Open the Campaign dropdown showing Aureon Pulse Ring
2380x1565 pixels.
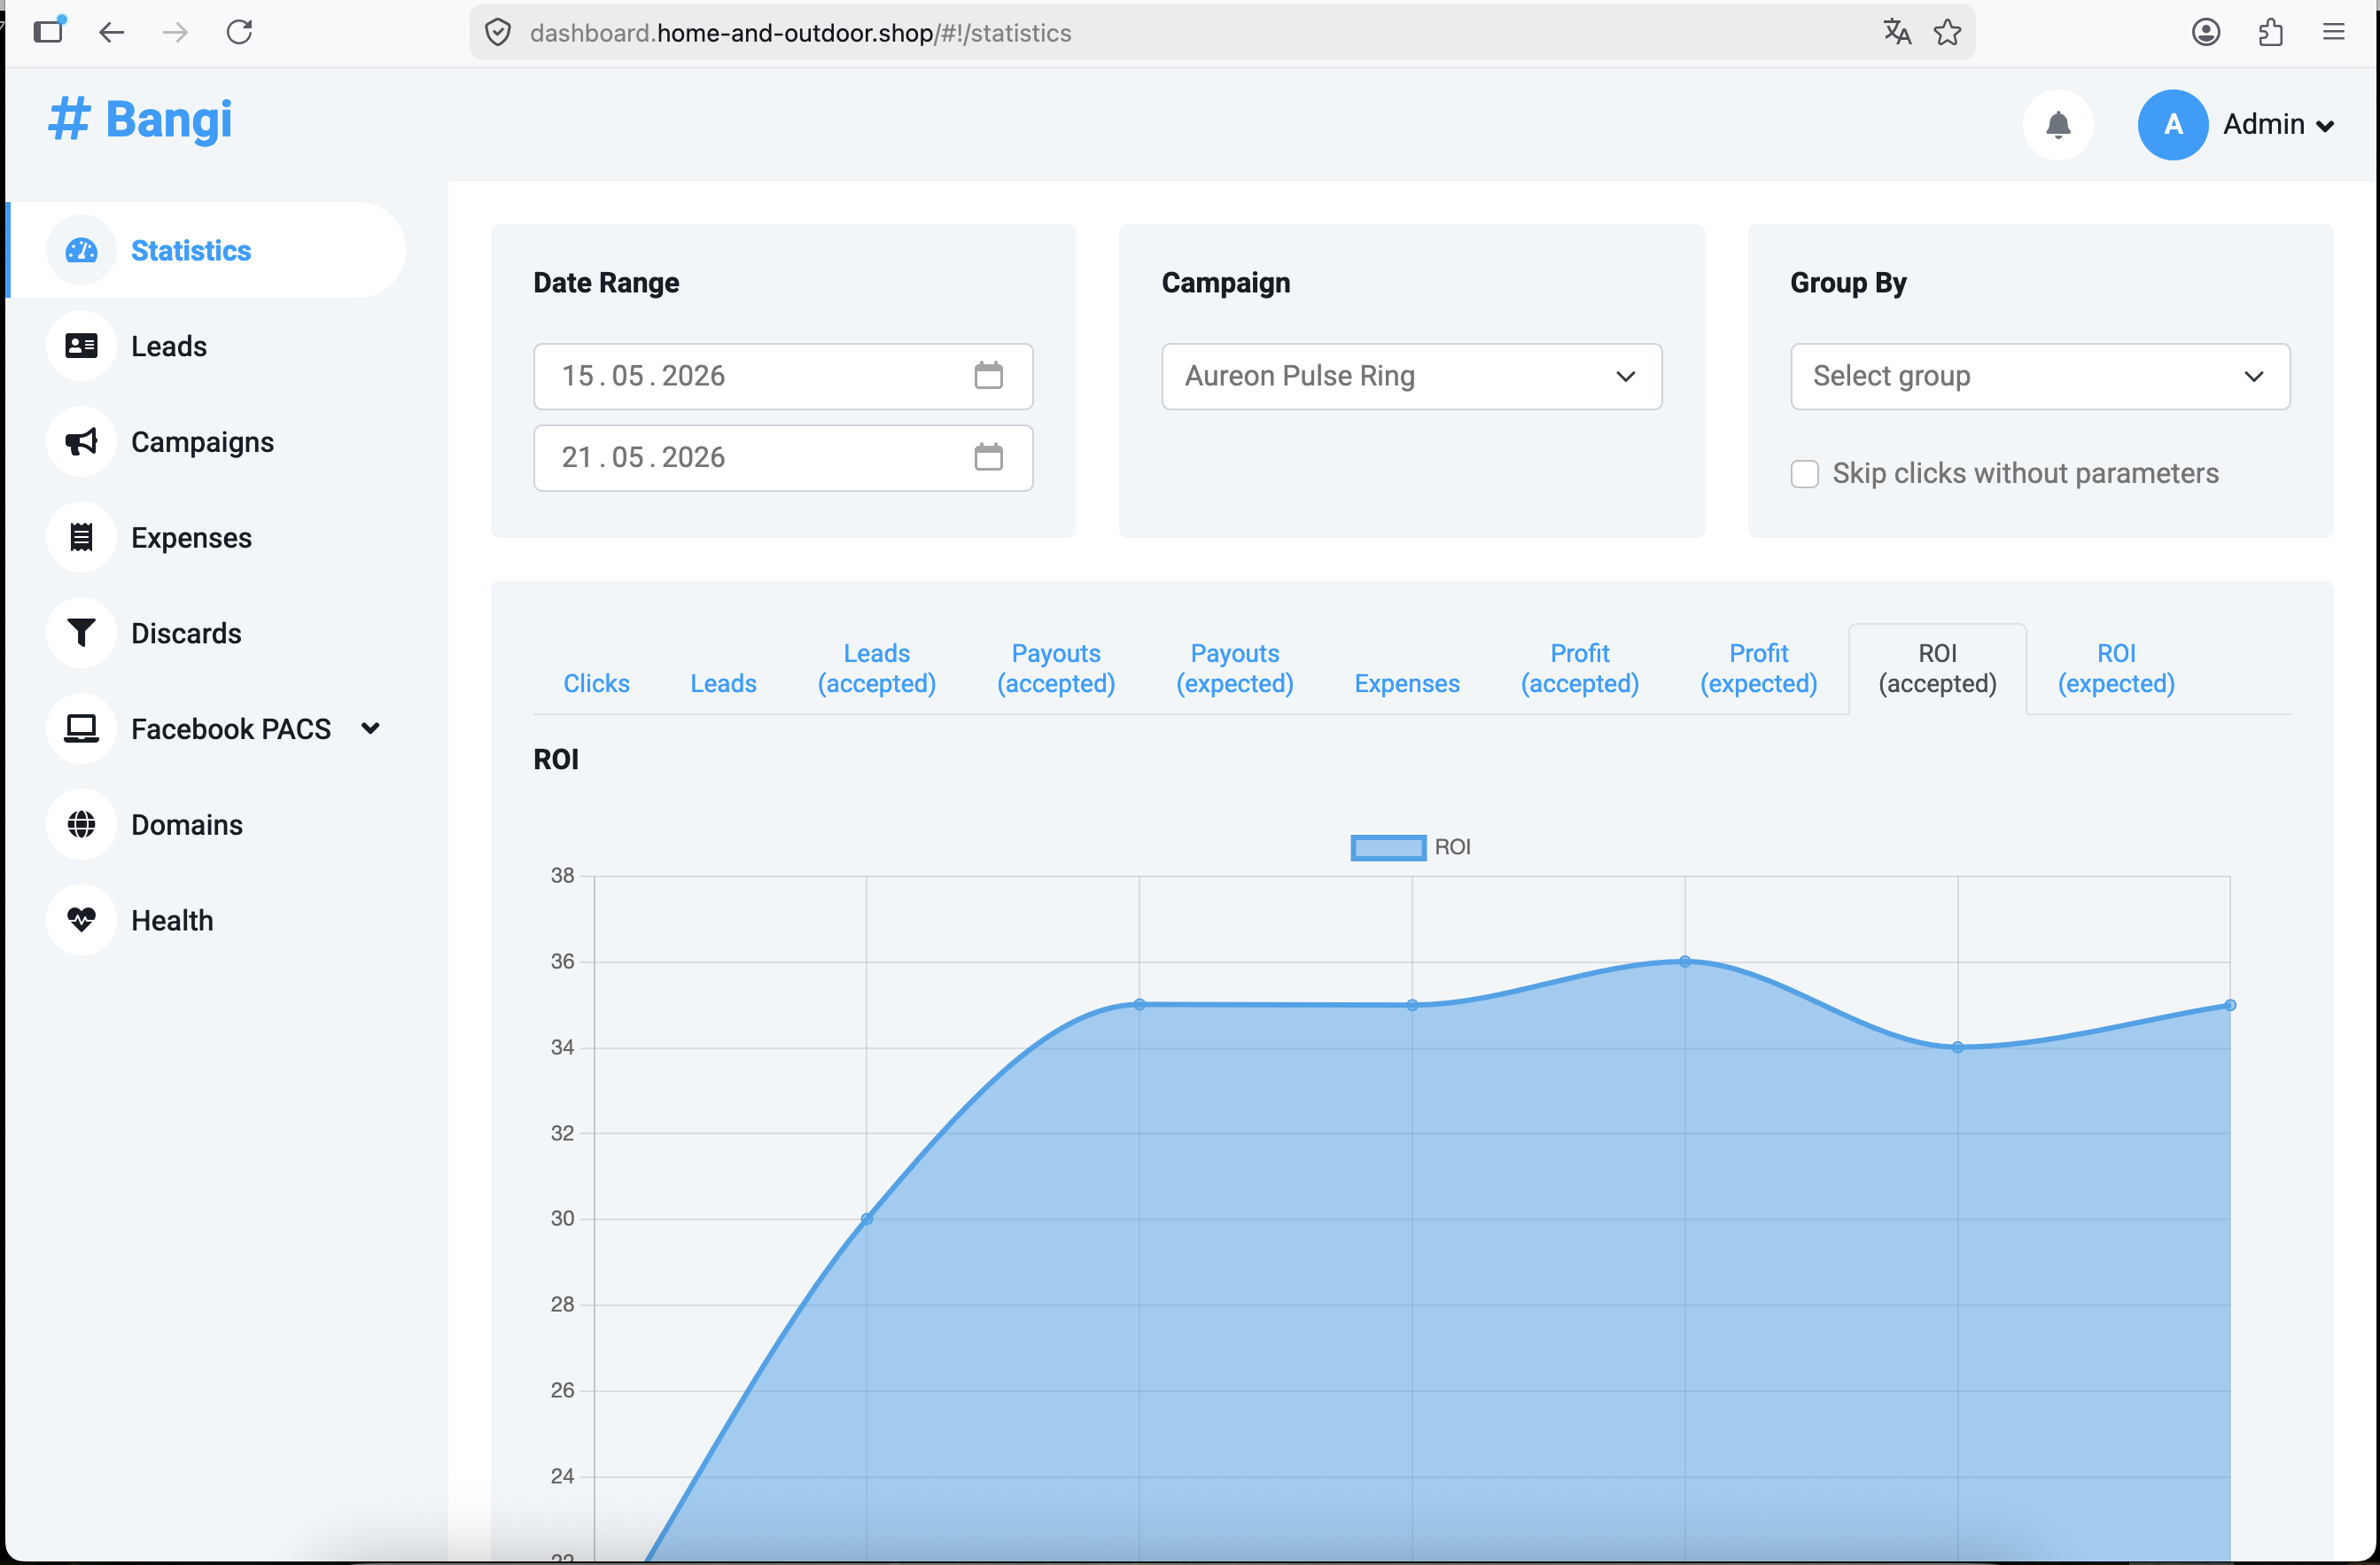tap(1411, 376)
